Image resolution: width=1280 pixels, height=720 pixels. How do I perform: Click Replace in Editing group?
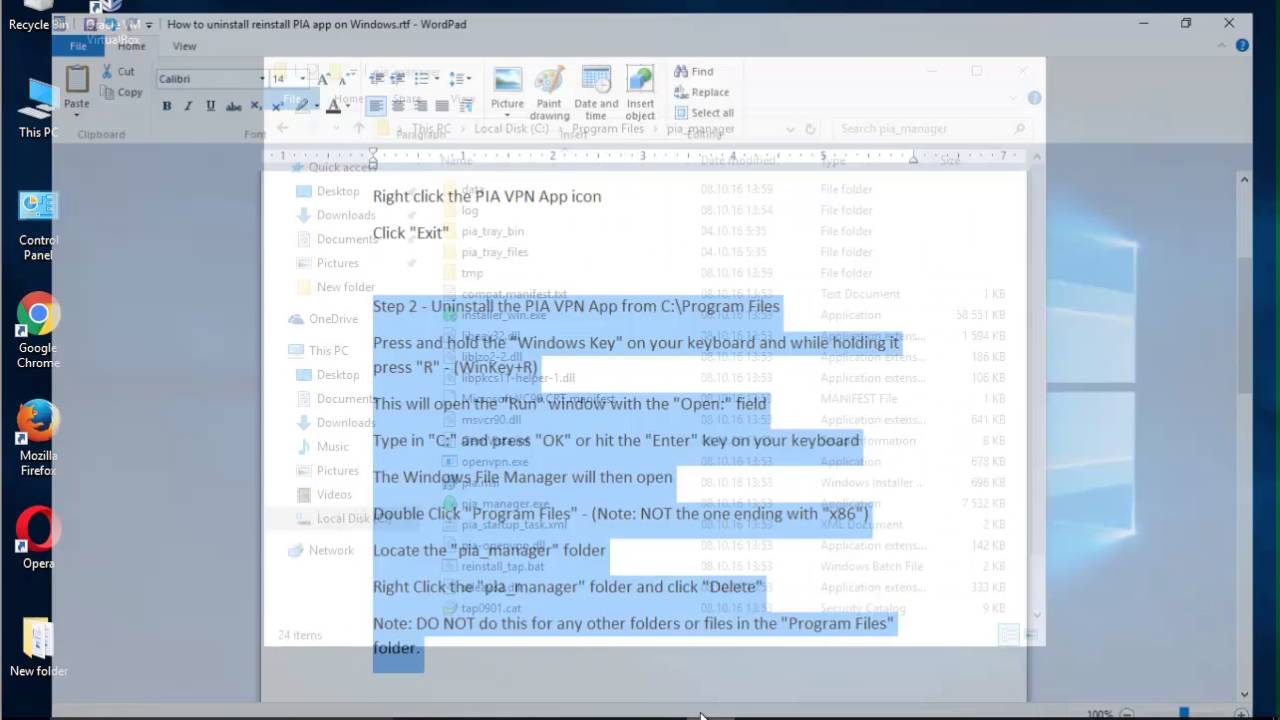[701, 92]
